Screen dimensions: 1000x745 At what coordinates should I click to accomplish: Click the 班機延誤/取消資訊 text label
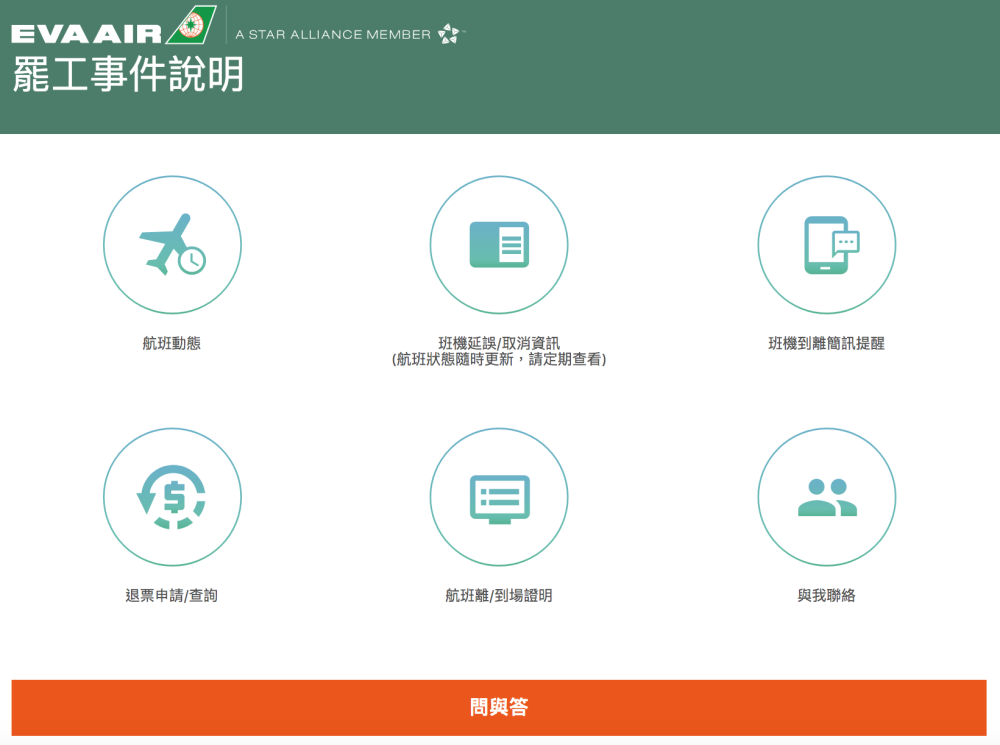tap(499, 343)
